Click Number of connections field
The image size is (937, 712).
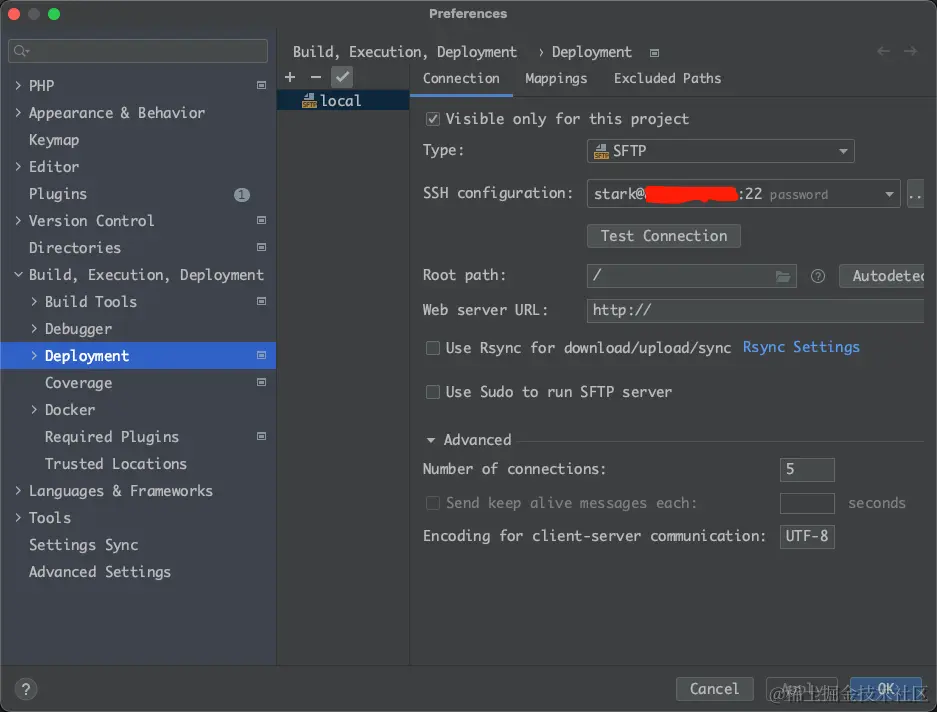(x=807, y=470)
